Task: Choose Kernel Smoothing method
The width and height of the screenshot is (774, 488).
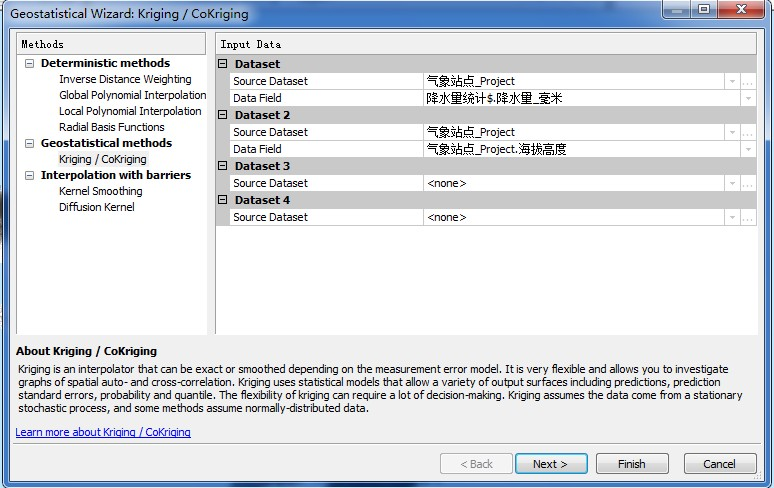Action: [100, 192]
